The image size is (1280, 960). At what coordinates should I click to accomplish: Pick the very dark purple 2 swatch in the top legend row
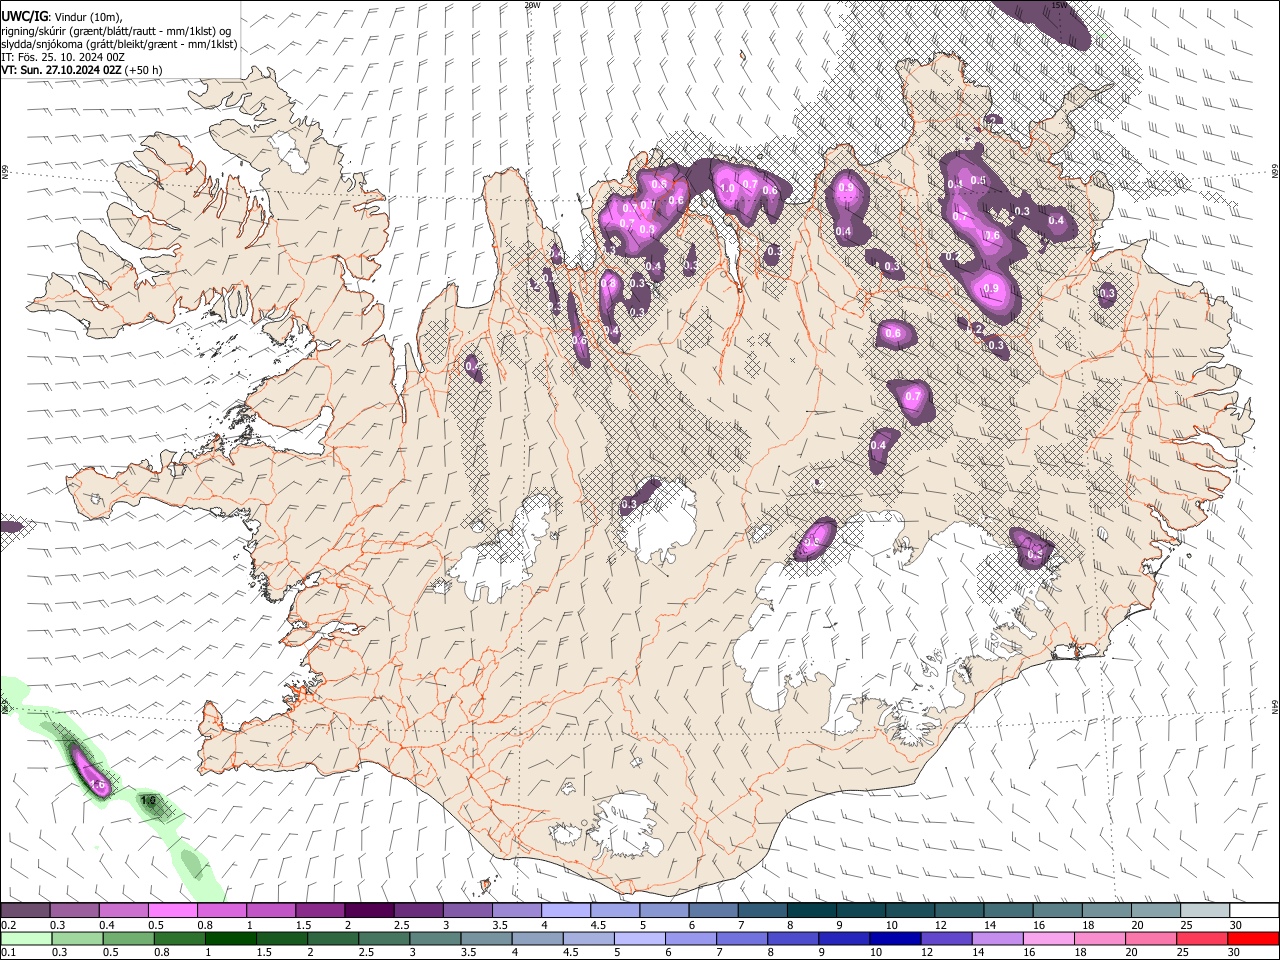[x=368, y=911]
